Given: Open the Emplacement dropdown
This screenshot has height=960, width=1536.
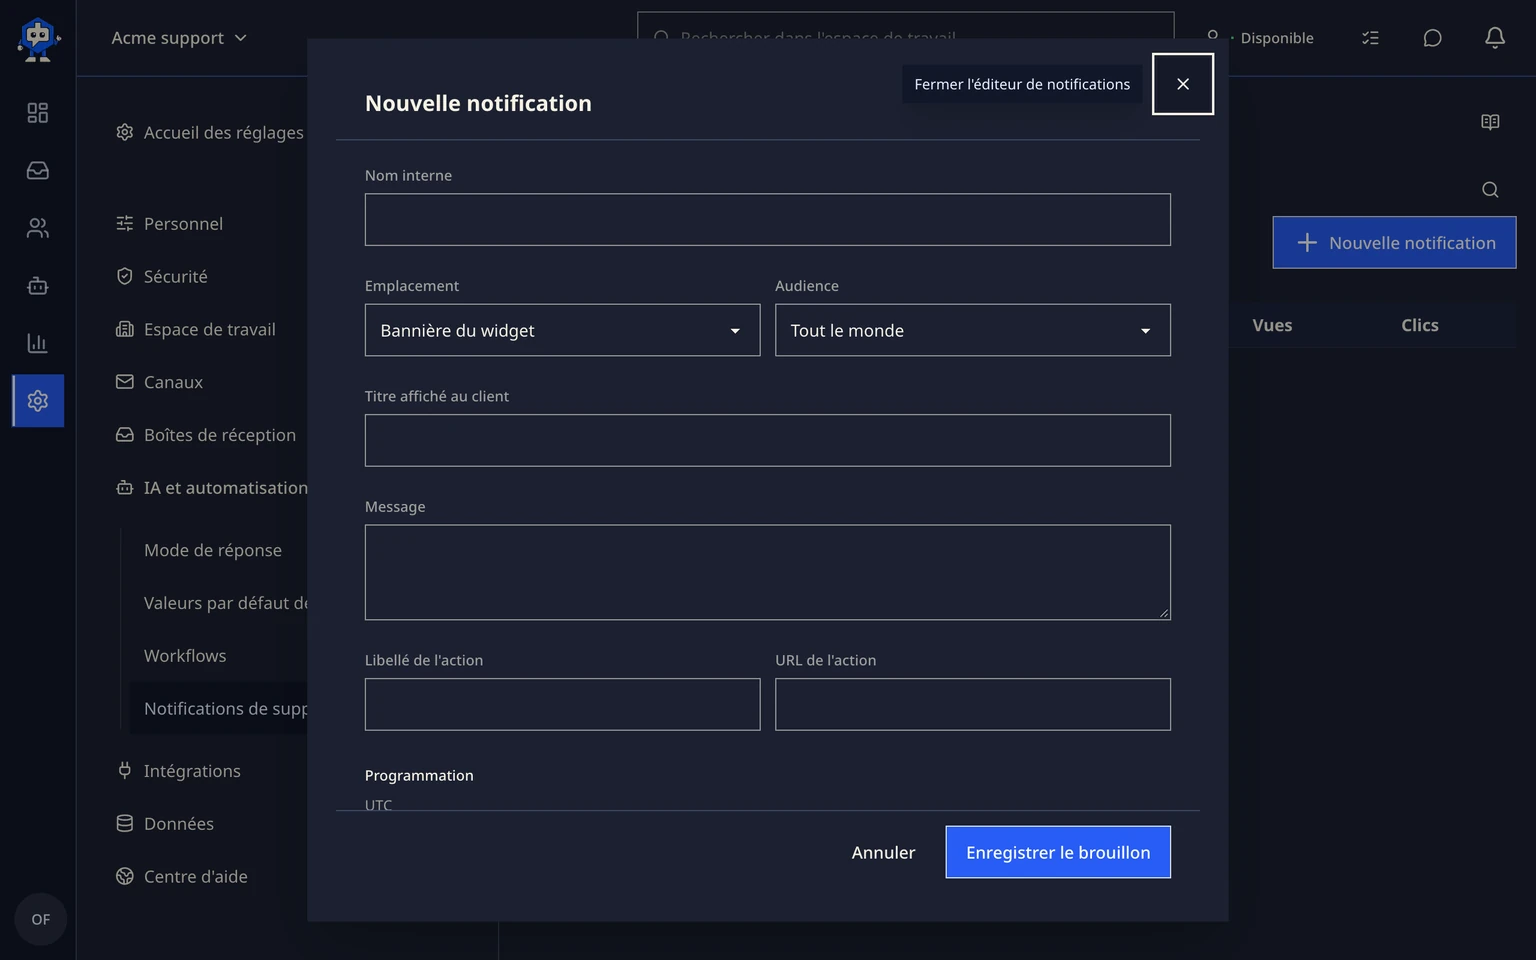Looking at the screenshot, I should pos(562,330).
